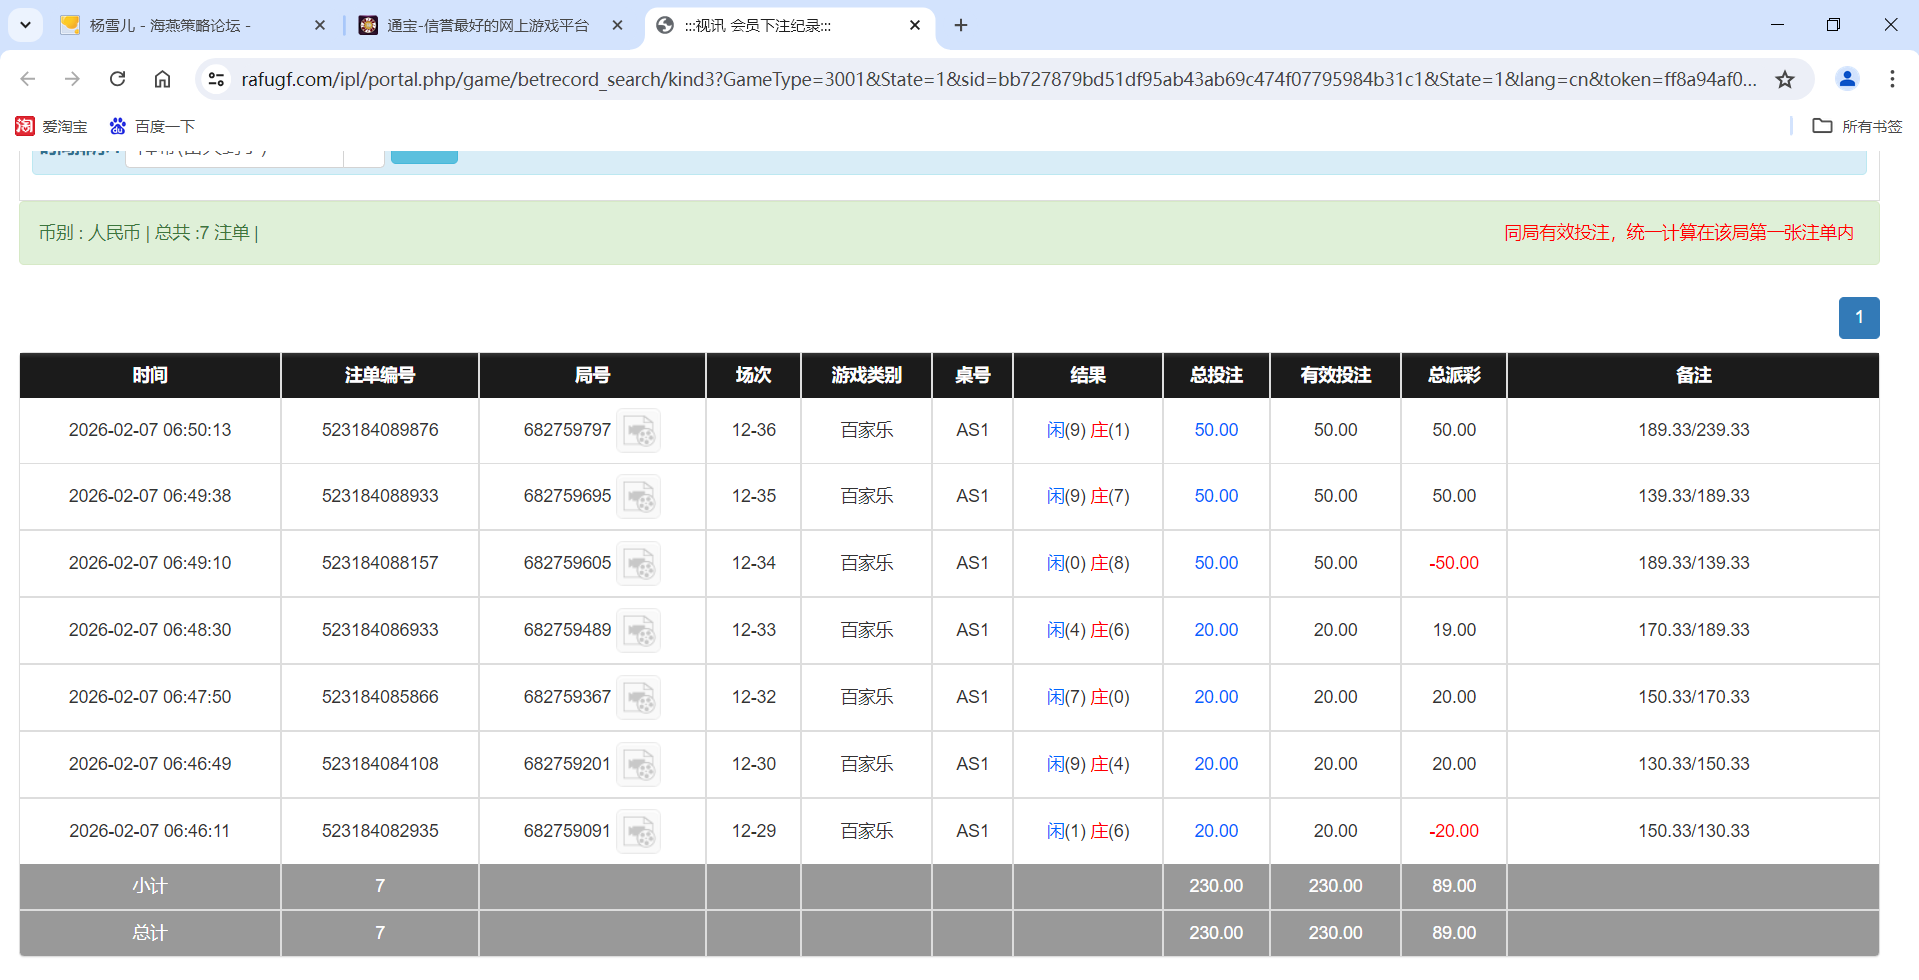1919x980 pixels.
Task: Open the Chrome three-dot menu
Action: (x=1893, y=79)
